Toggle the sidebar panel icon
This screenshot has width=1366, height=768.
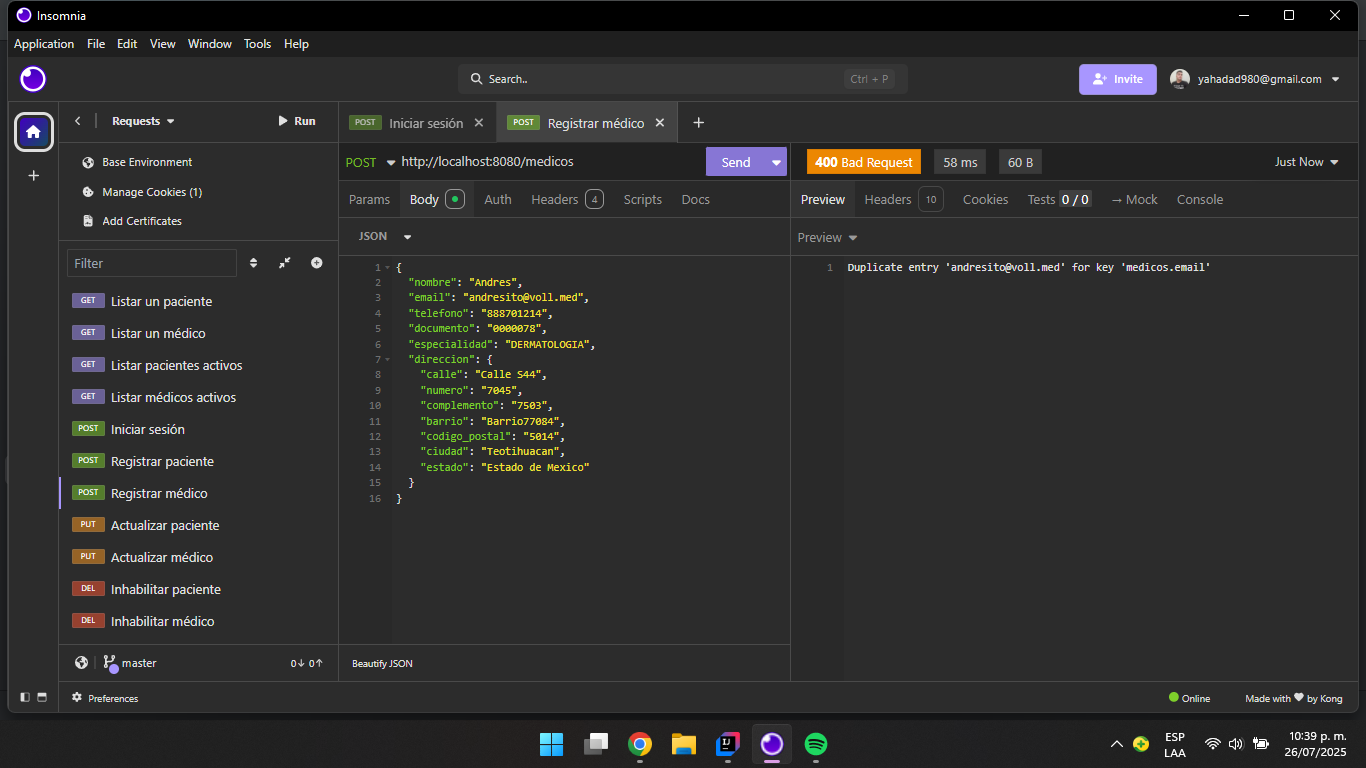click(x=25, y=698)
